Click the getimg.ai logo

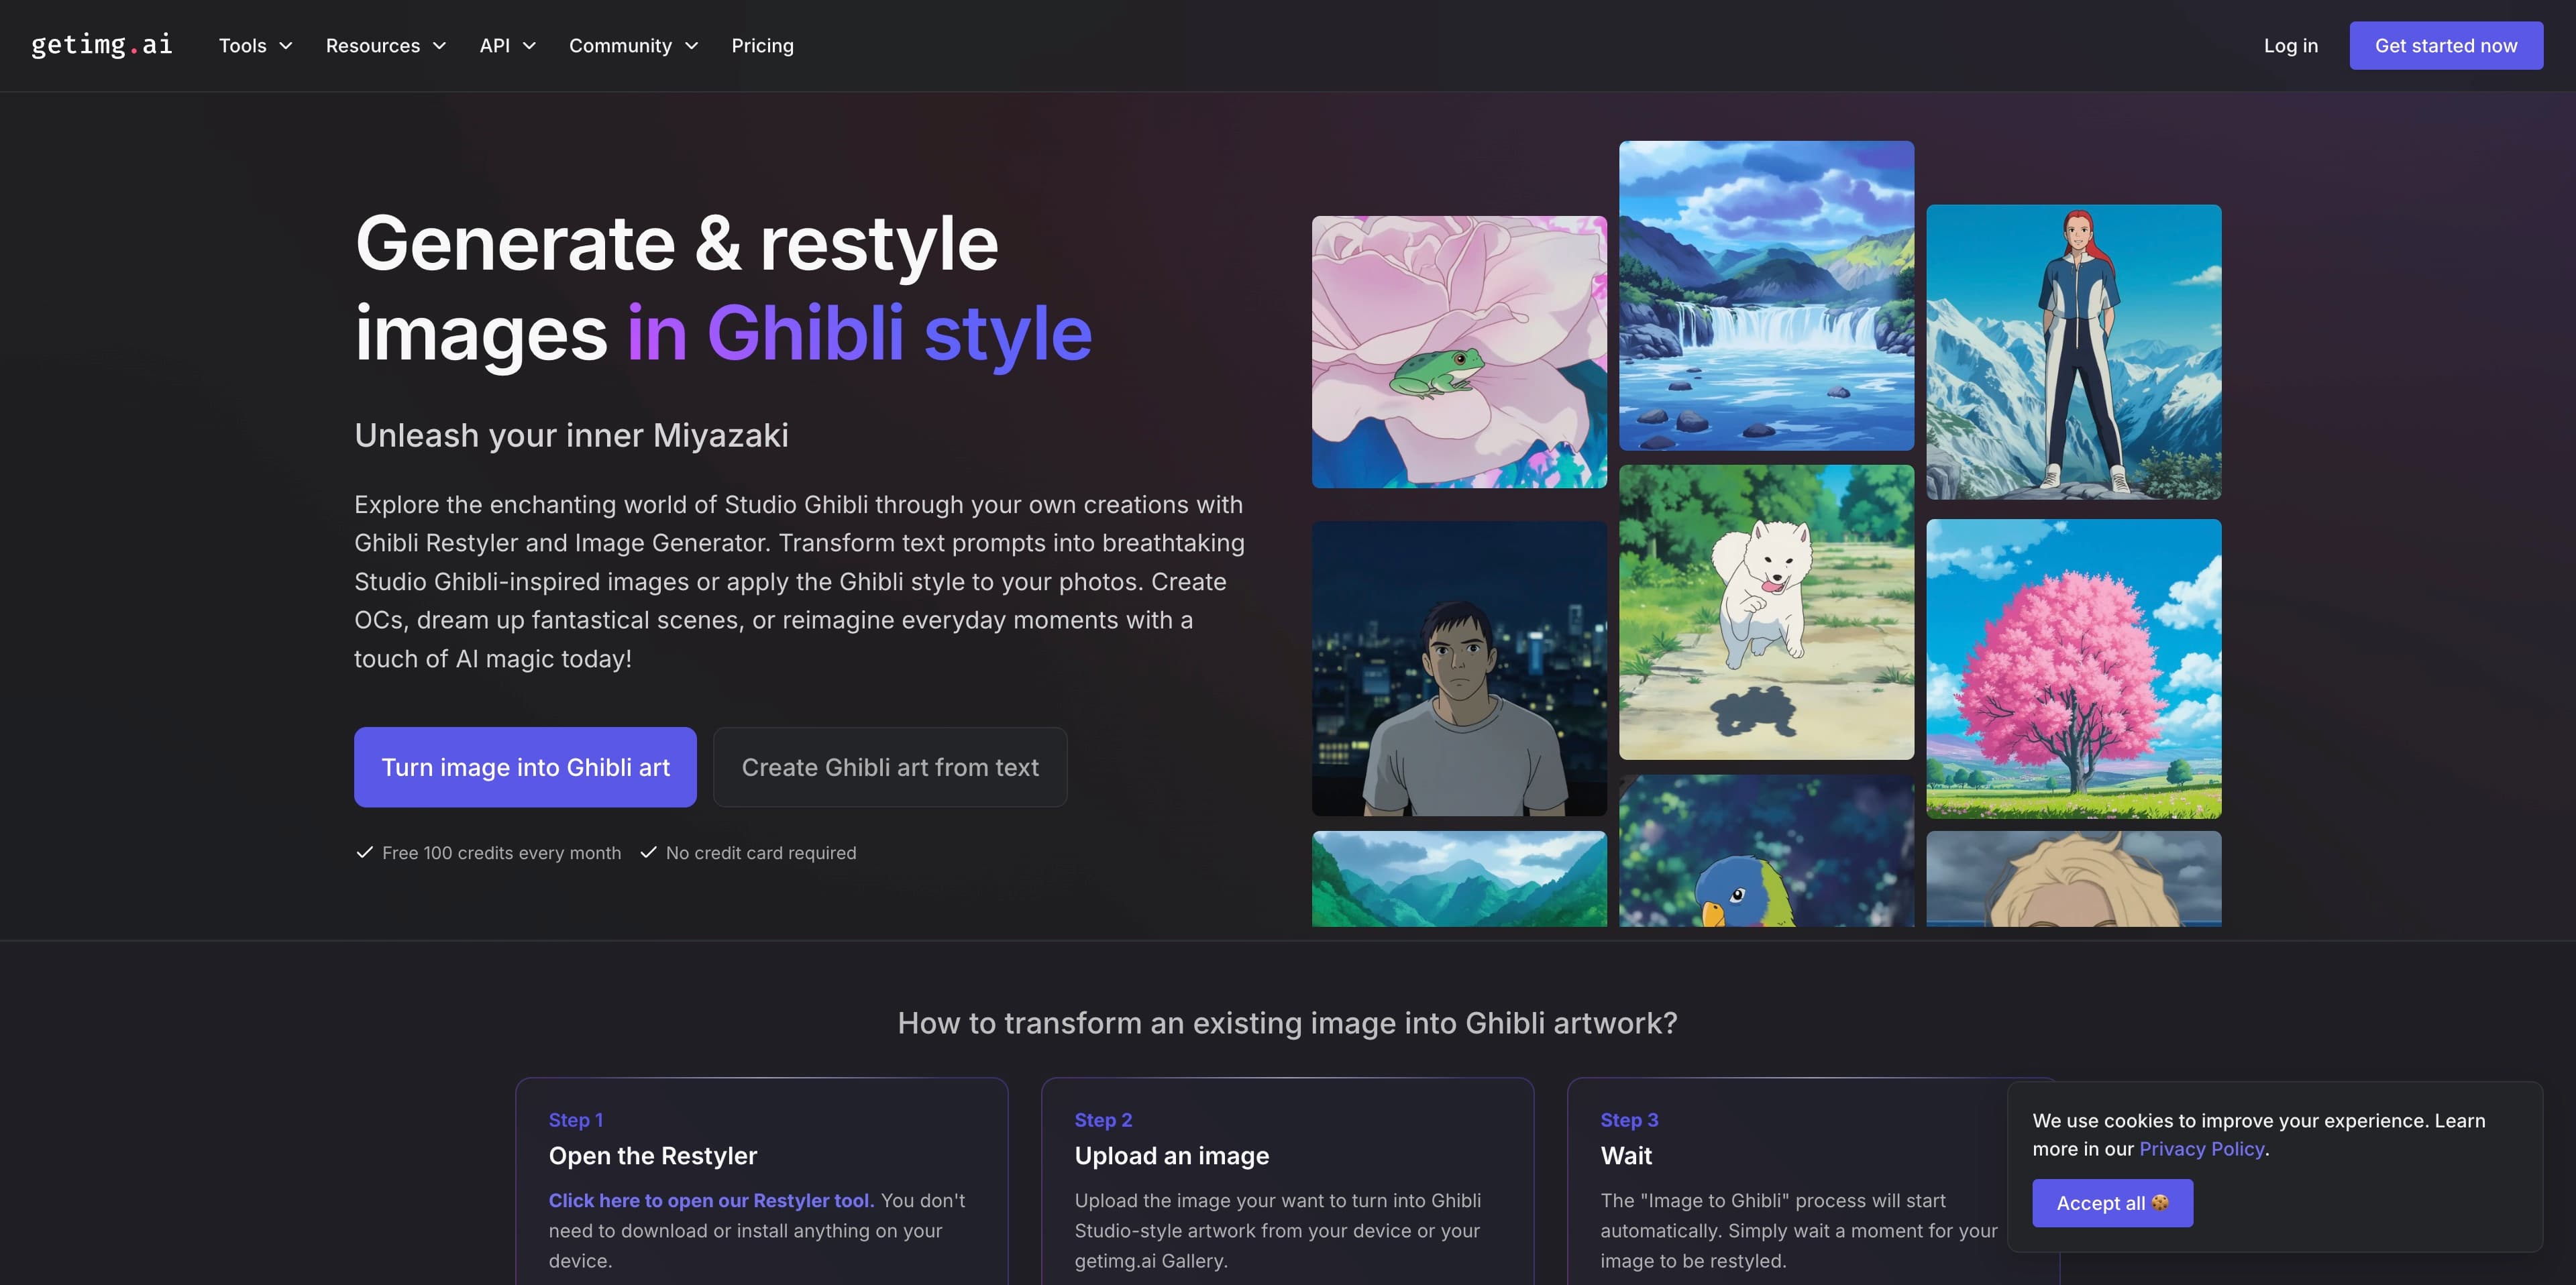tap(101, 45)
